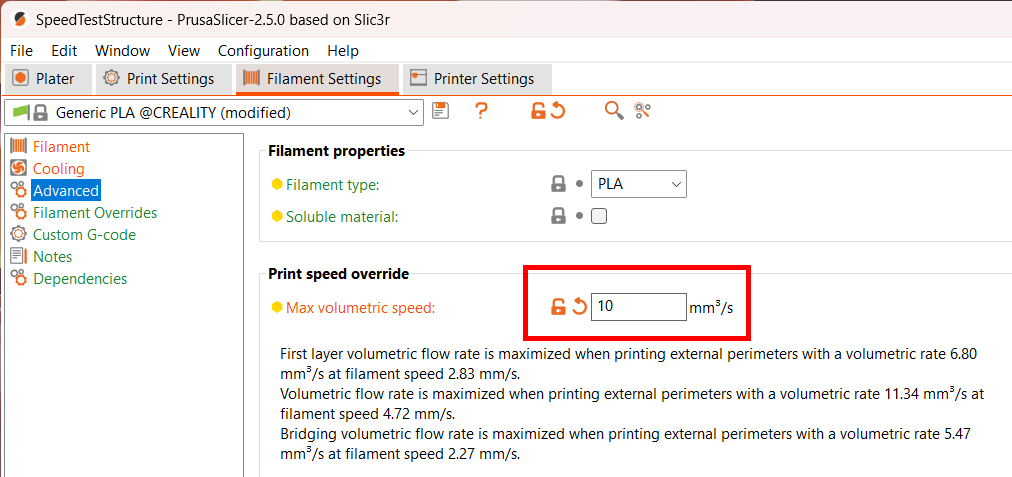
Task: Click the lock icon next to Filament type
Action: [x=559, y=184]
